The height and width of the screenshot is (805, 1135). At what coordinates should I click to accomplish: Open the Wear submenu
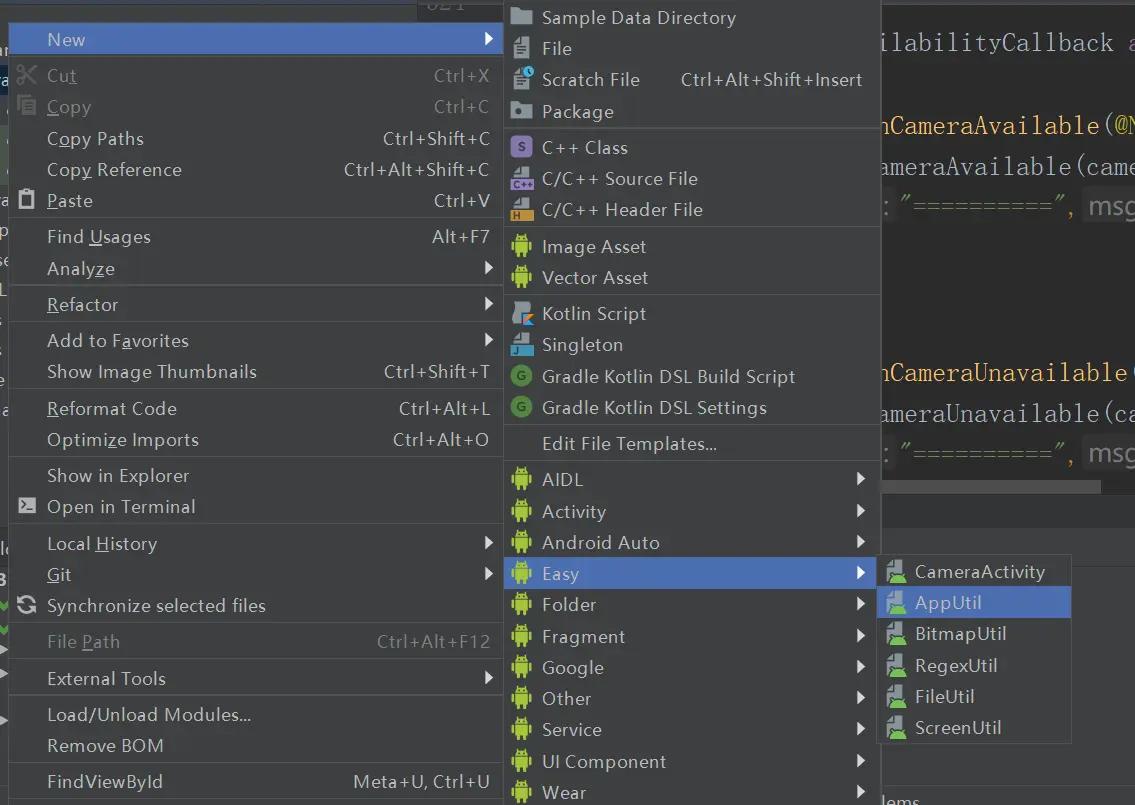(692, 792)
